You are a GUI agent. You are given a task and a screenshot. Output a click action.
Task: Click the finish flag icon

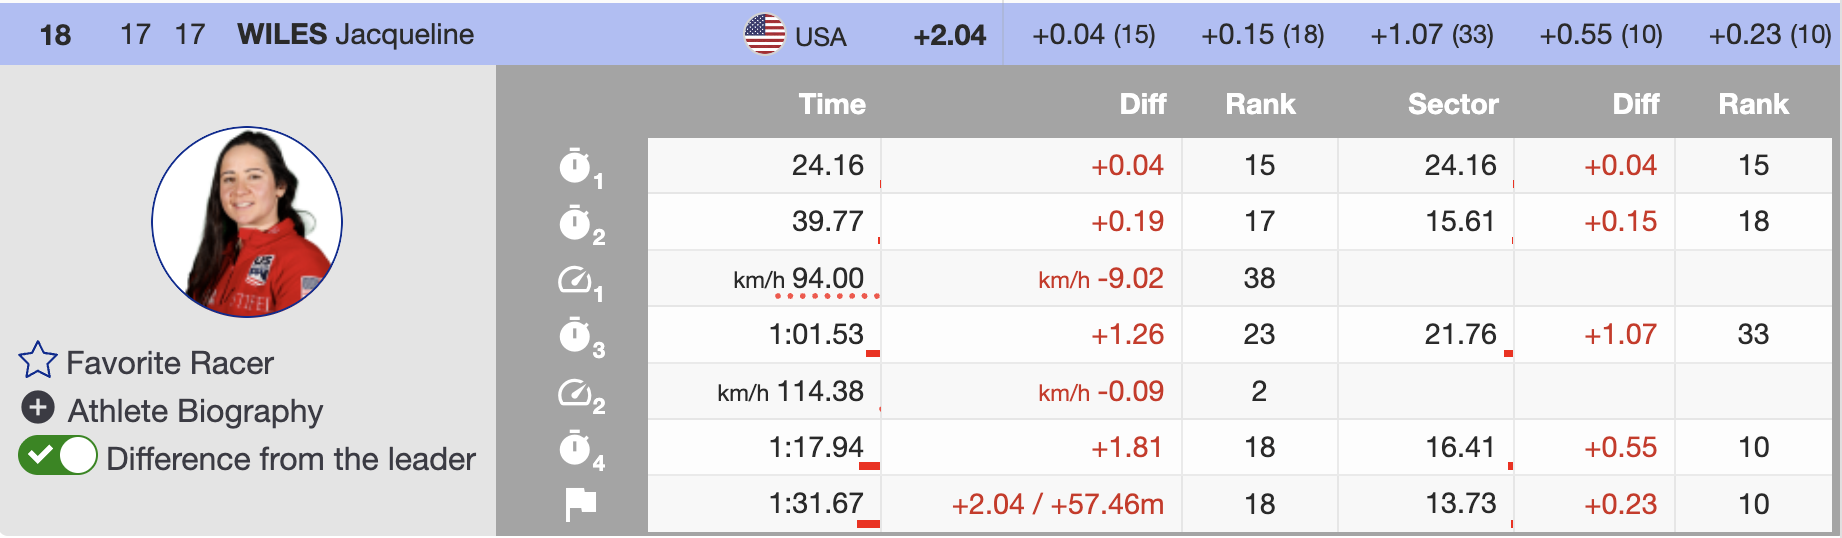click(x=580, y=504)
